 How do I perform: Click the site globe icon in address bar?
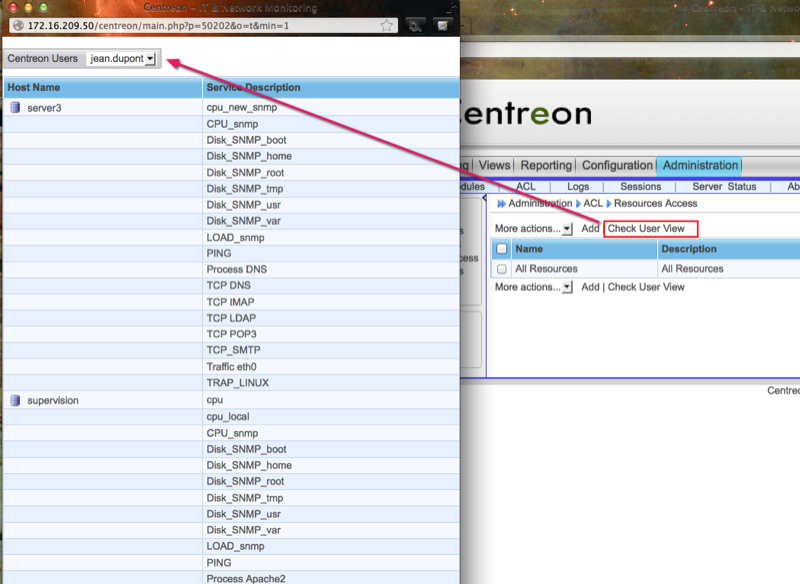[x=16, y=25]
